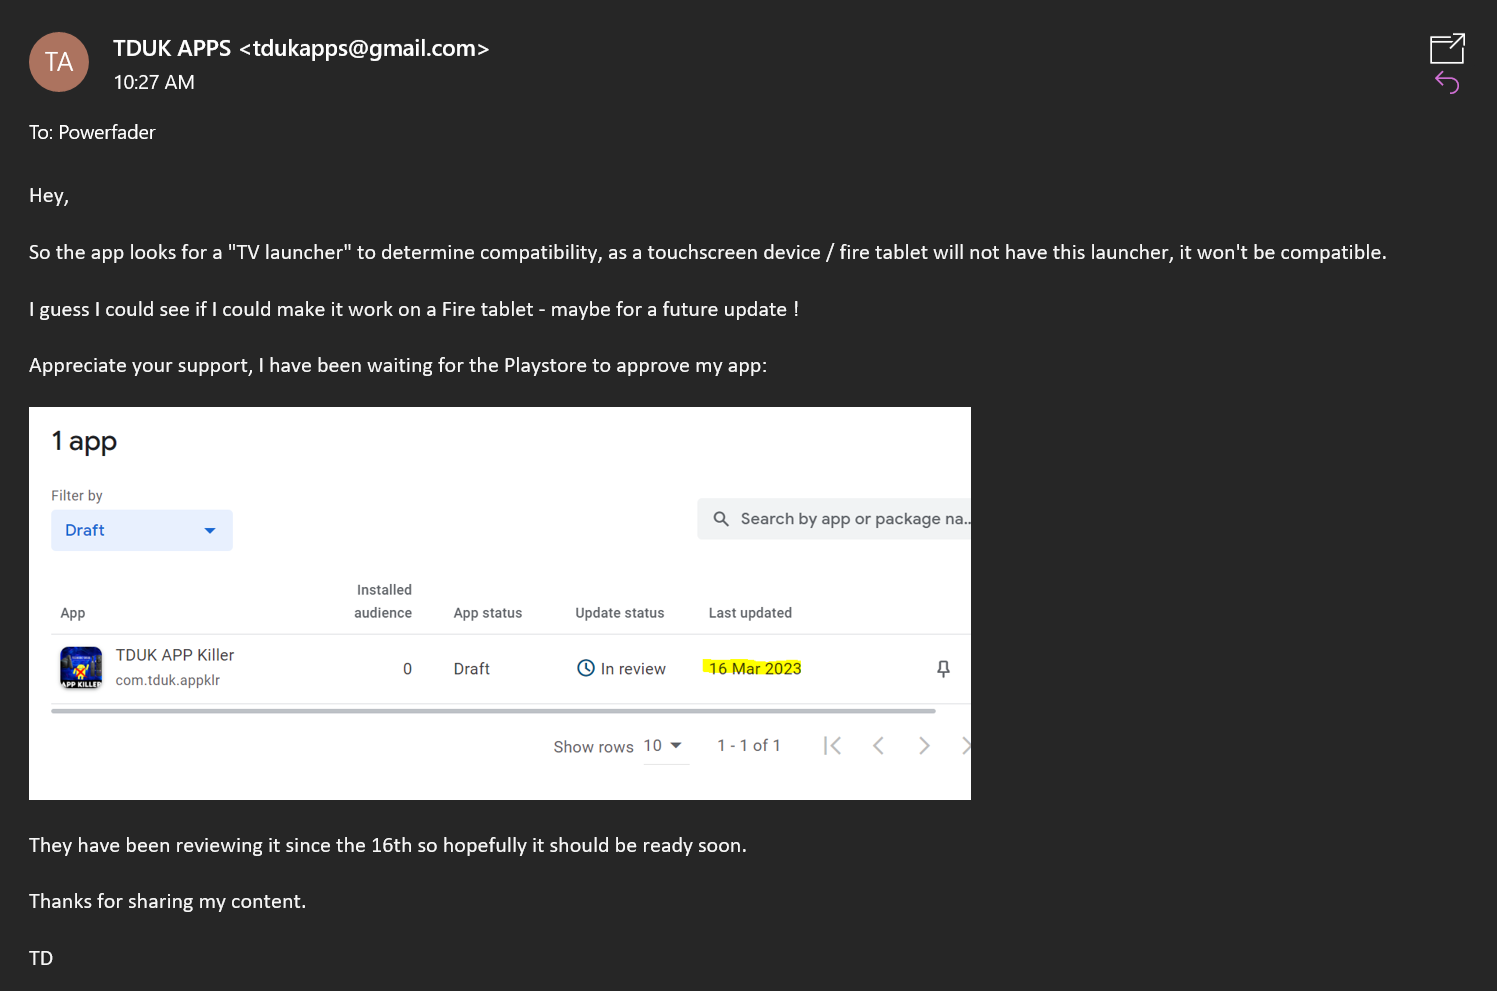Click the 1 app heading
This screenshot has height=991, width=1497.
(x=84, y=441)
